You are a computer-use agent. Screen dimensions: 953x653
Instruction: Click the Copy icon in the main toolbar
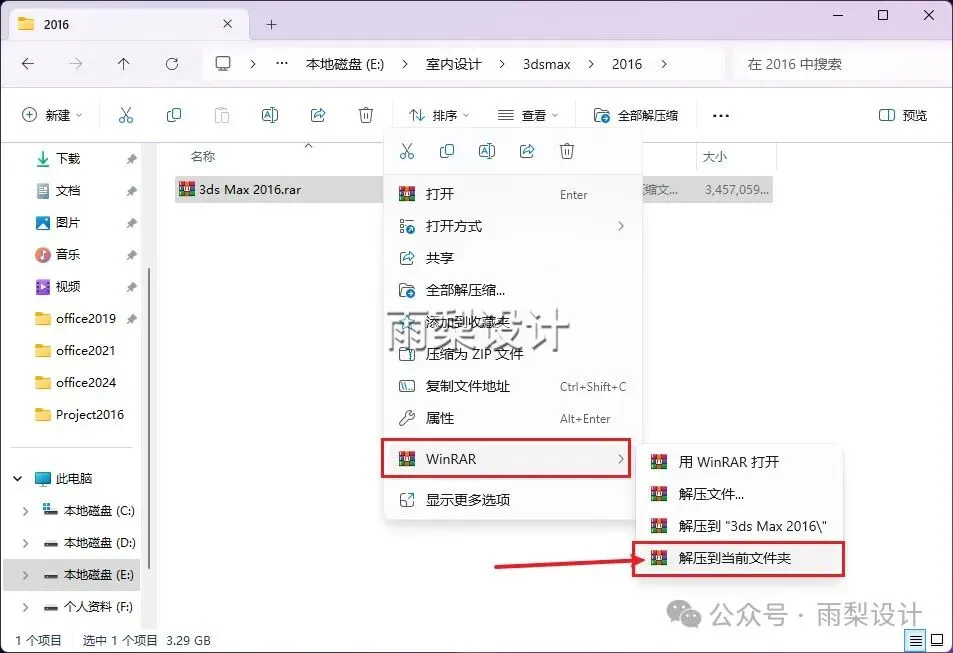pyautogui.click(x=174, y=115)
